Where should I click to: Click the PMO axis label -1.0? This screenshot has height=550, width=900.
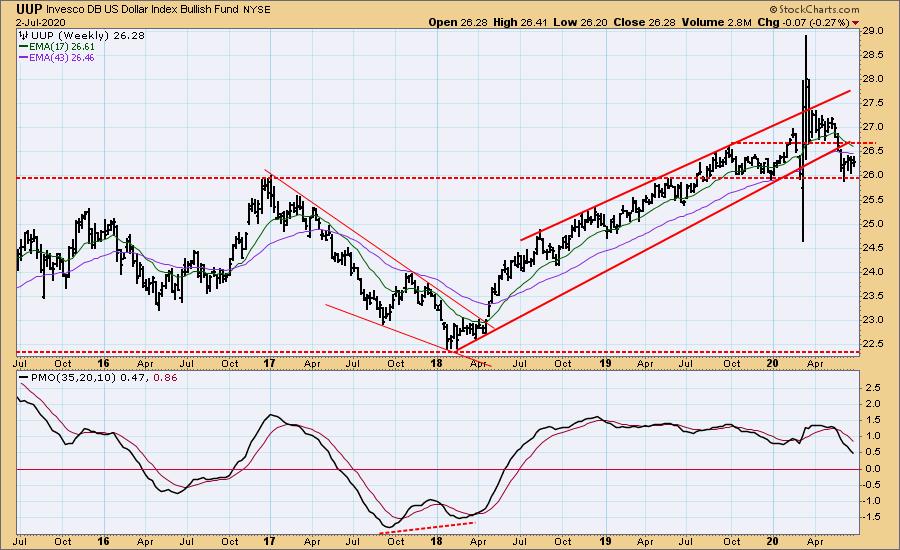click(872, 501)
